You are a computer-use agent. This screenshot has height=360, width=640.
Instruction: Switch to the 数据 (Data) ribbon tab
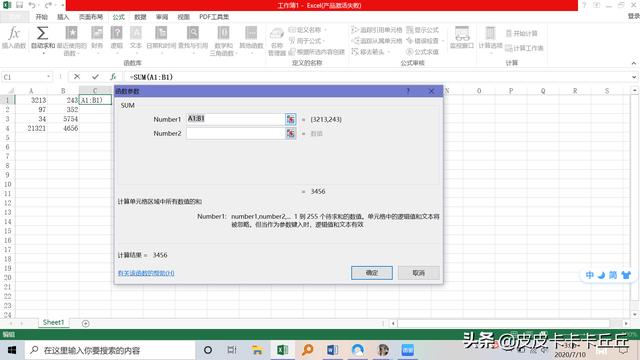140,17
